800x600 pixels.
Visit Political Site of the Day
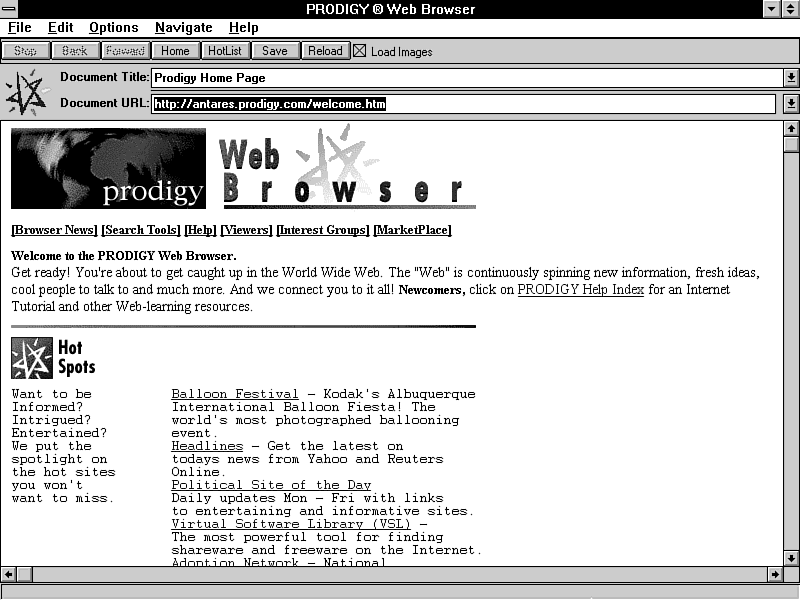point(271,485)
